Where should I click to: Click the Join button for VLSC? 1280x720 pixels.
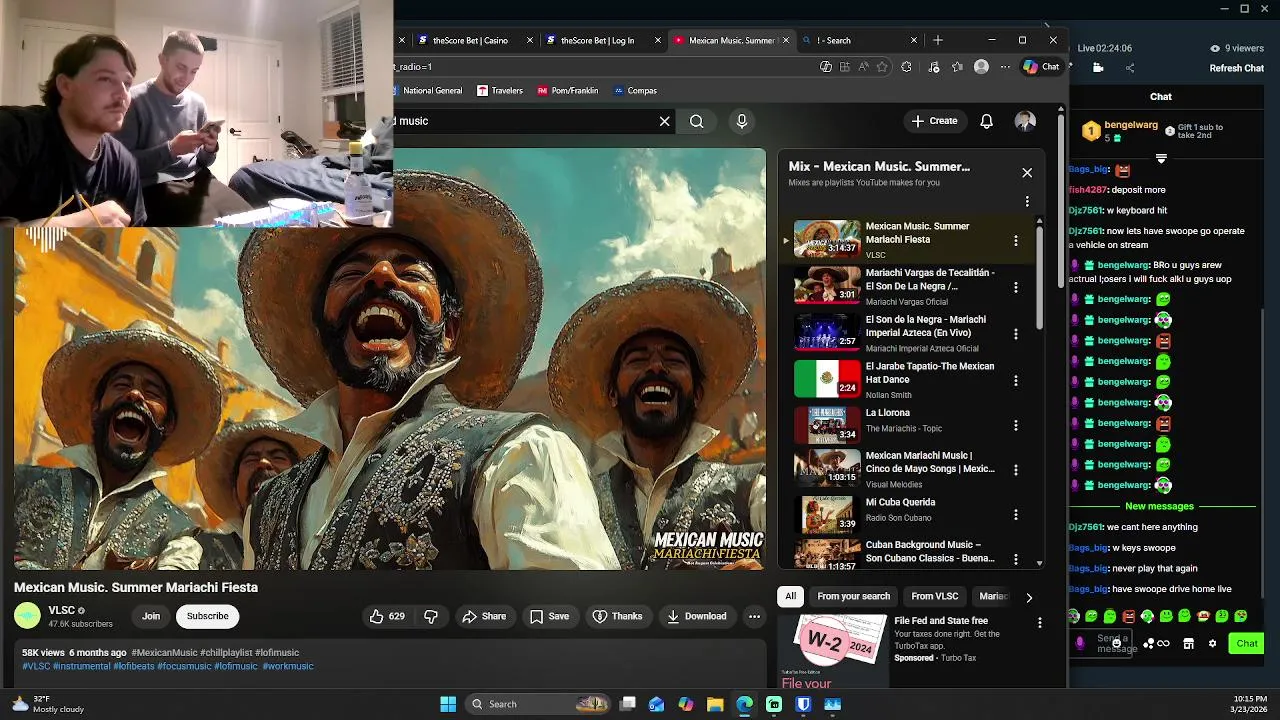151,616
